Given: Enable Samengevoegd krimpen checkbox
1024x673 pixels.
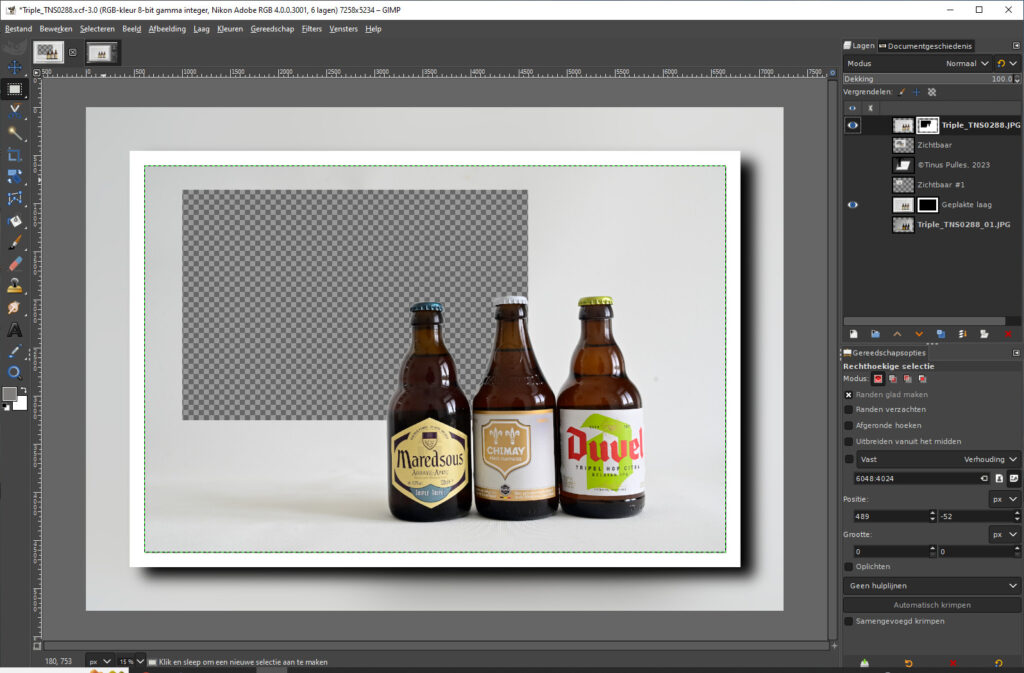Looking at the screenshot, I should pos(848,621).
